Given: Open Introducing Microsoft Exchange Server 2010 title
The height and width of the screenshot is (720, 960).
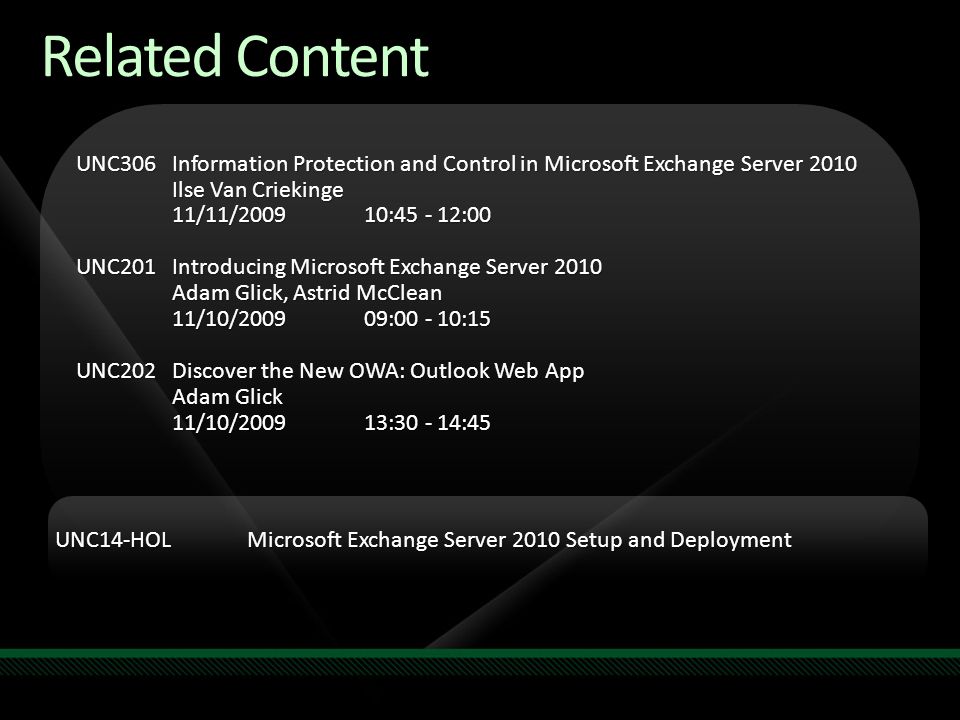Looking at the screenshot, I should tap(387, 267).
